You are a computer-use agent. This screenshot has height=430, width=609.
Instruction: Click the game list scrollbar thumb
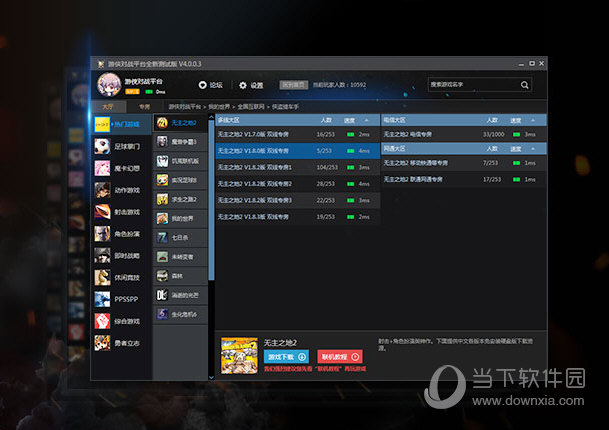[211, 200]
